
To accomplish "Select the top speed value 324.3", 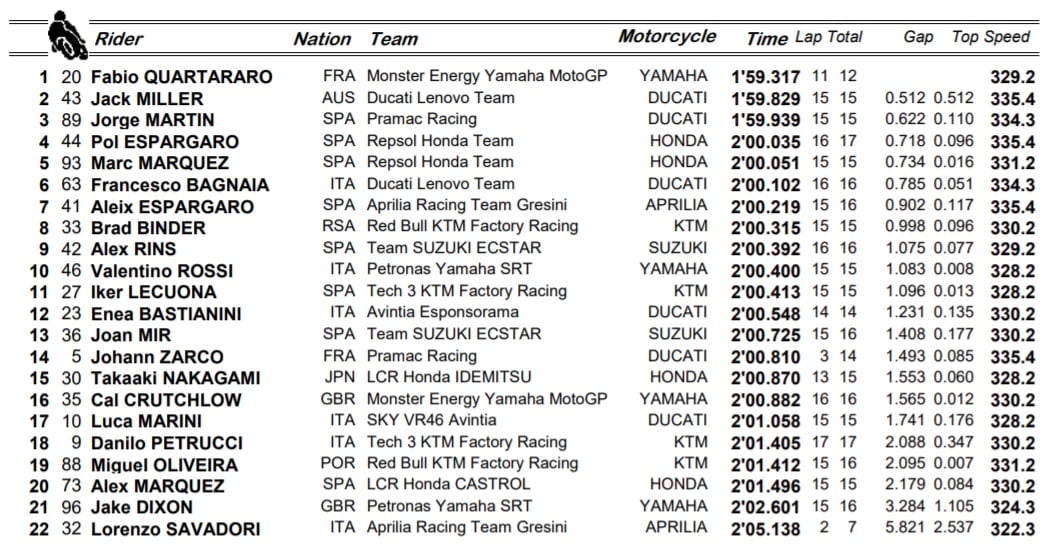I will [x=1012, y=506].
